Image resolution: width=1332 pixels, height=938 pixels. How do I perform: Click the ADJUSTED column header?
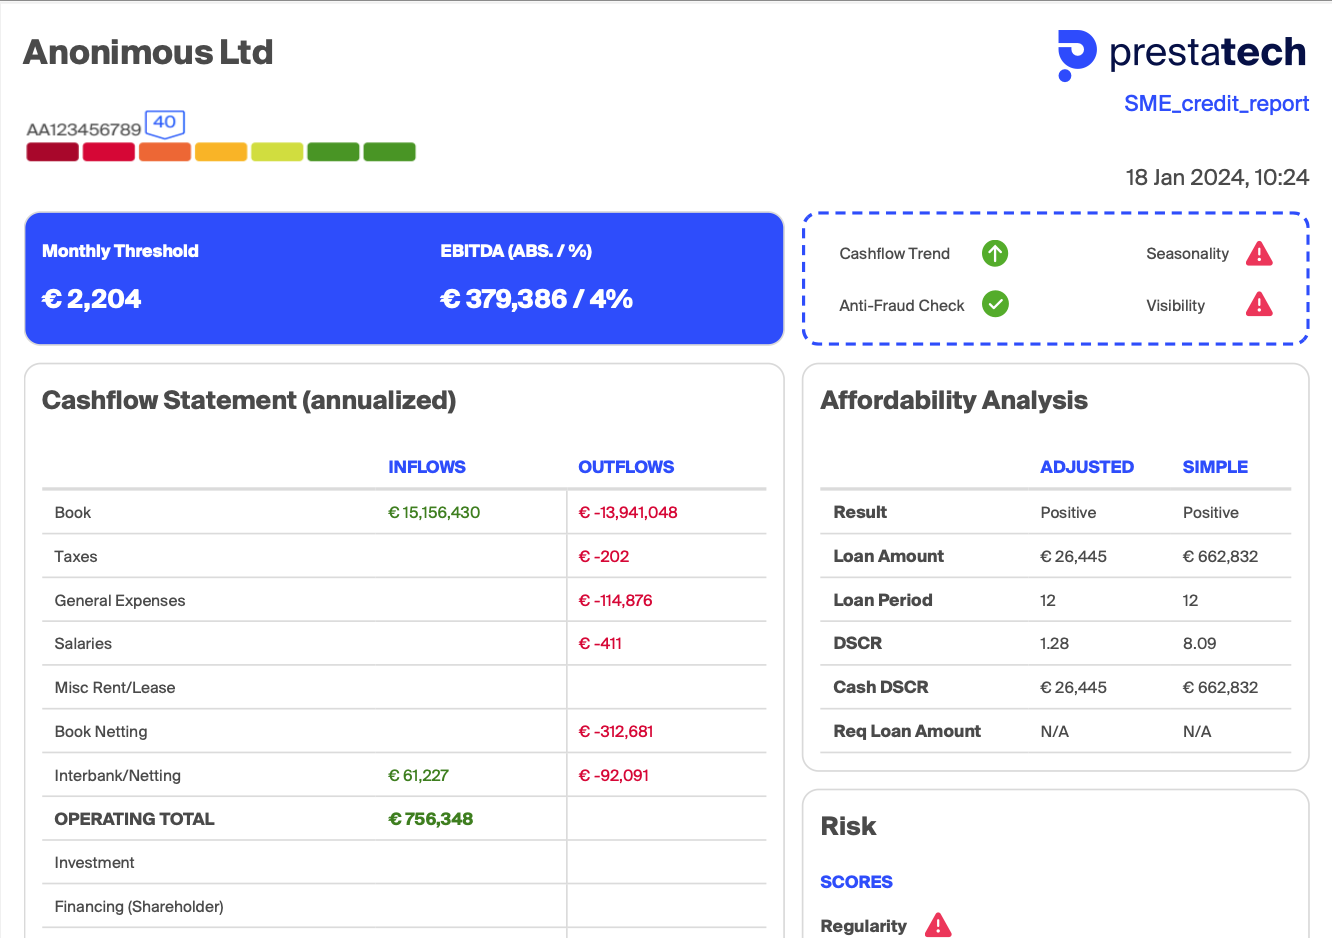tap(1086, 467)
